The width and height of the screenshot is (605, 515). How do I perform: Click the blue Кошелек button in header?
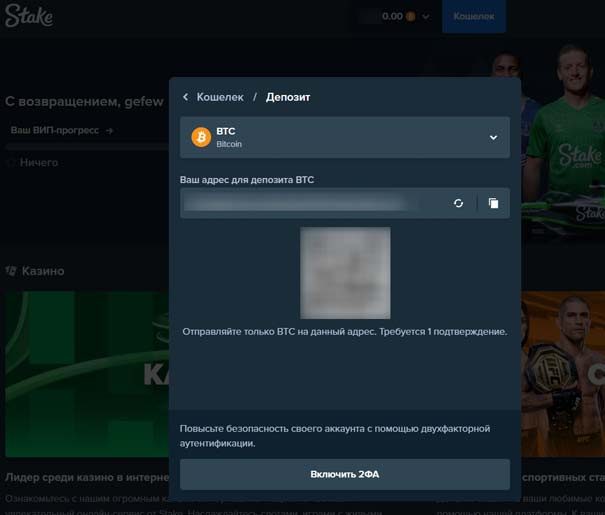[473, 17]
